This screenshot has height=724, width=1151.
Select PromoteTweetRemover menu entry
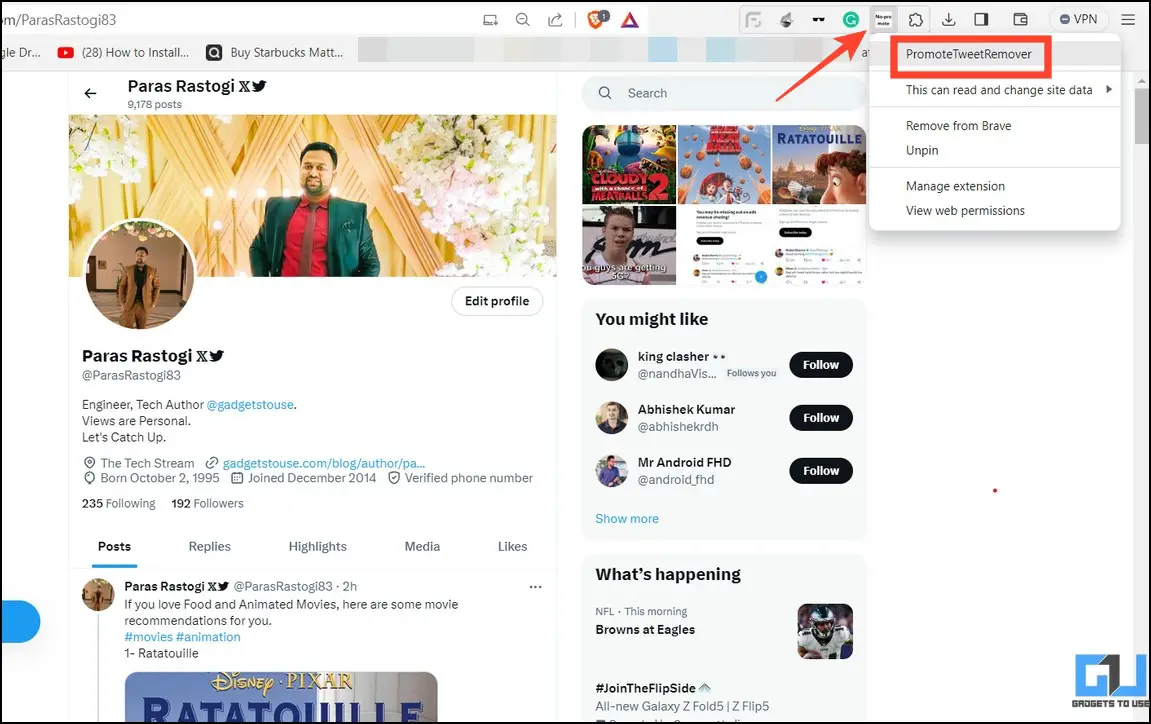(x=968, y=54)
